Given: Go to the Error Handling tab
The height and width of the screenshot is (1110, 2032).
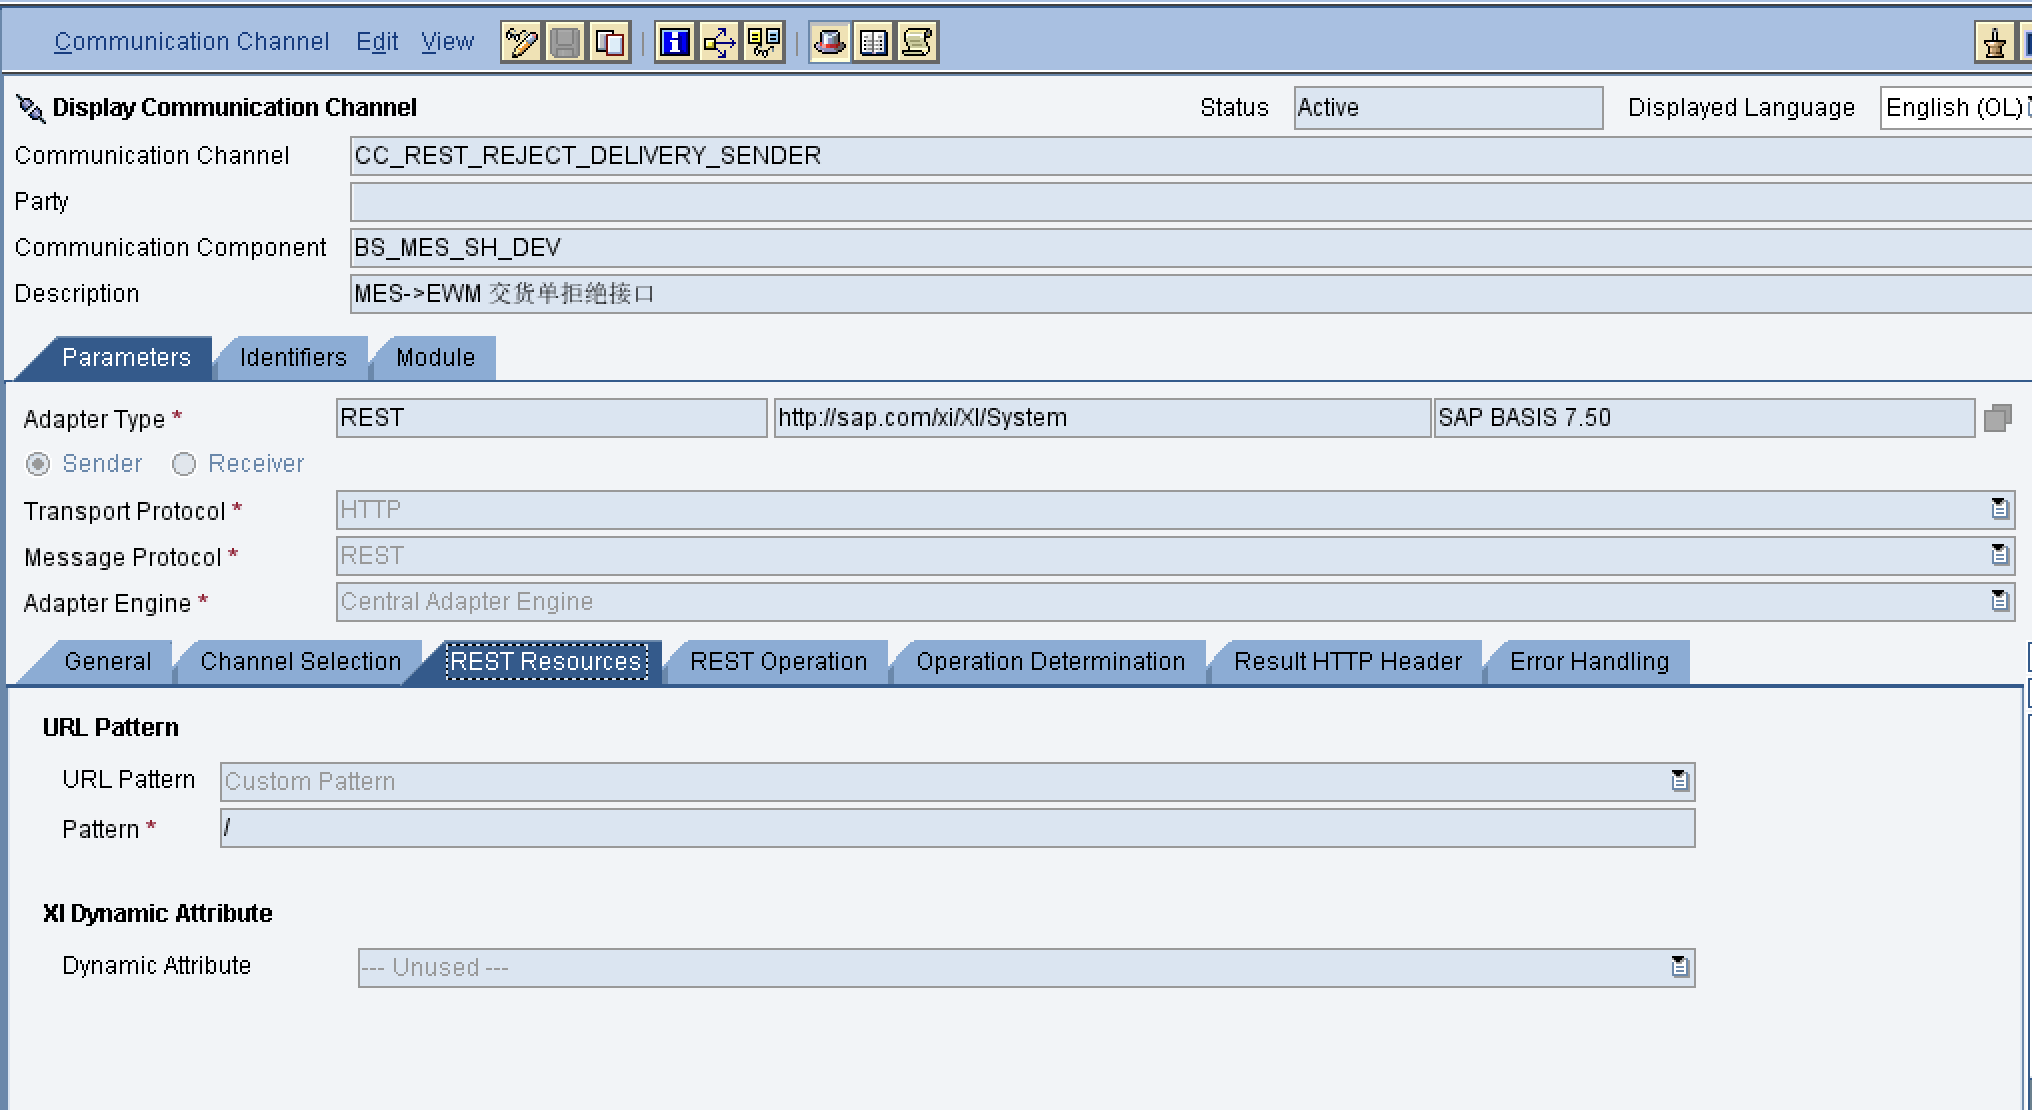Looking at the screenshot, I should pos(1589,662).
